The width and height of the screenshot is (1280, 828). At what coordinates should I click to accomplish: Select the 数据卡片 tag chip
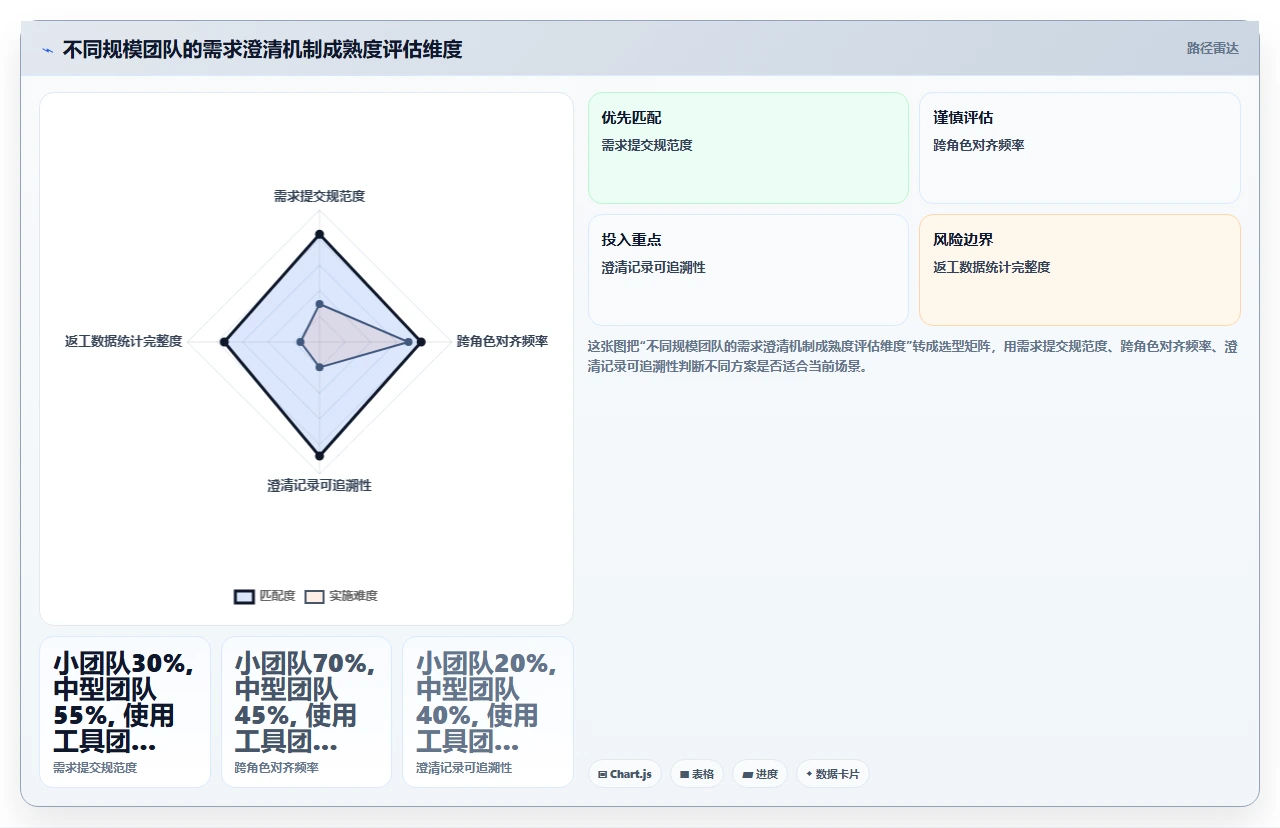point(833,774)
